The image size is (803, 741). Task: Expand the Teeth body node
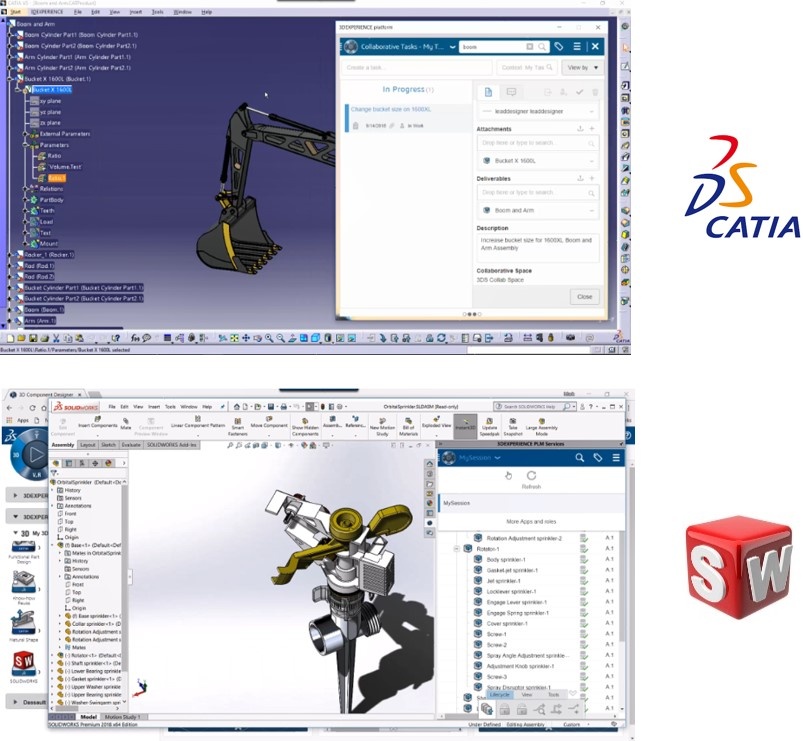click(x=25, y=210)
